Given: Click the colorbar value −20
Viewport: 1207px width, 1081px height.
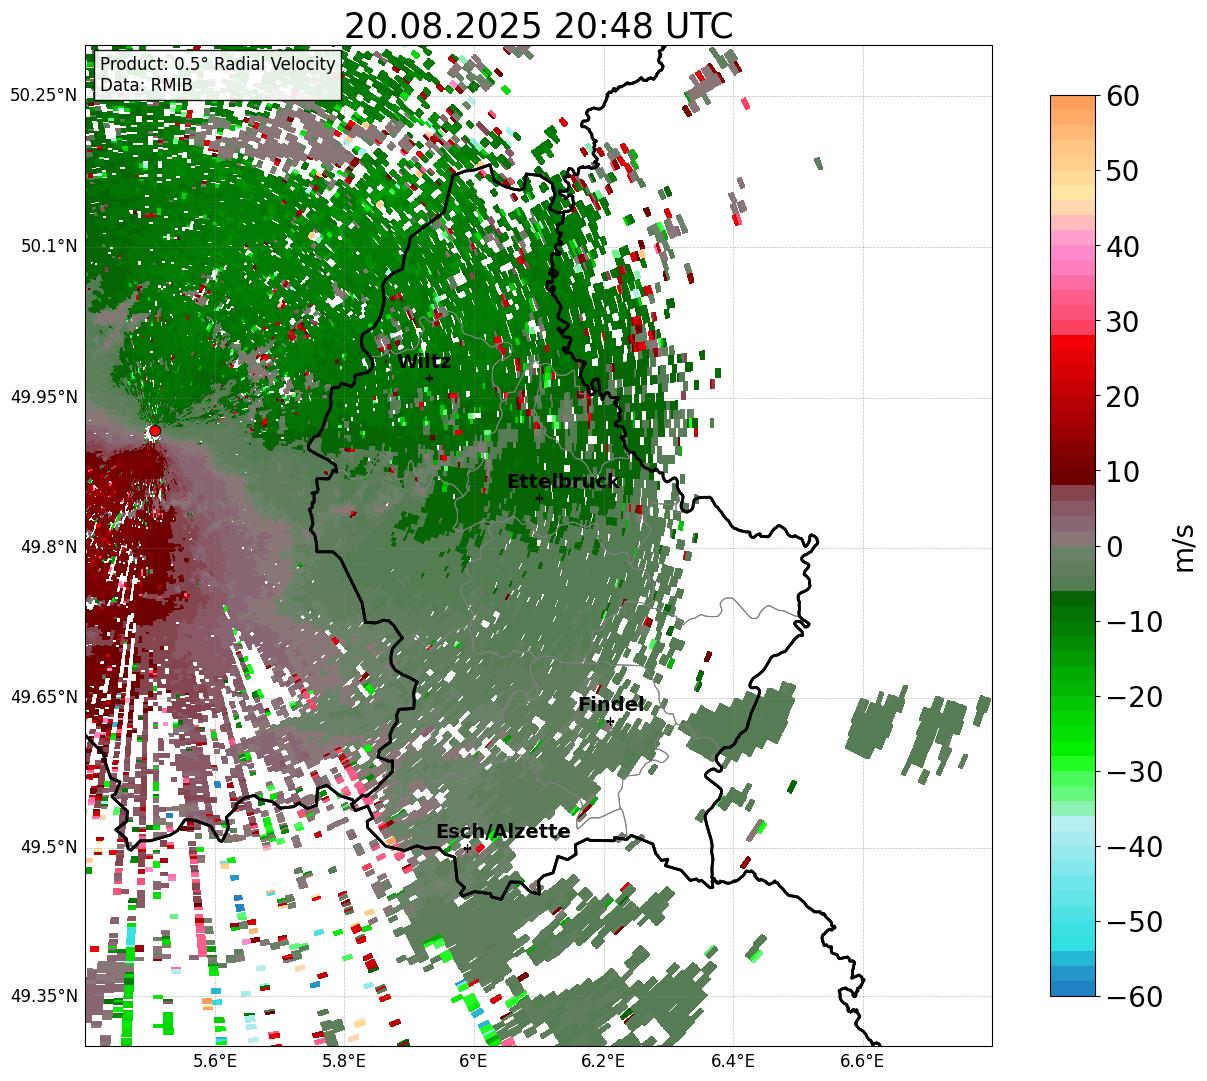Looking at the screenshot, I should 1133,697.
